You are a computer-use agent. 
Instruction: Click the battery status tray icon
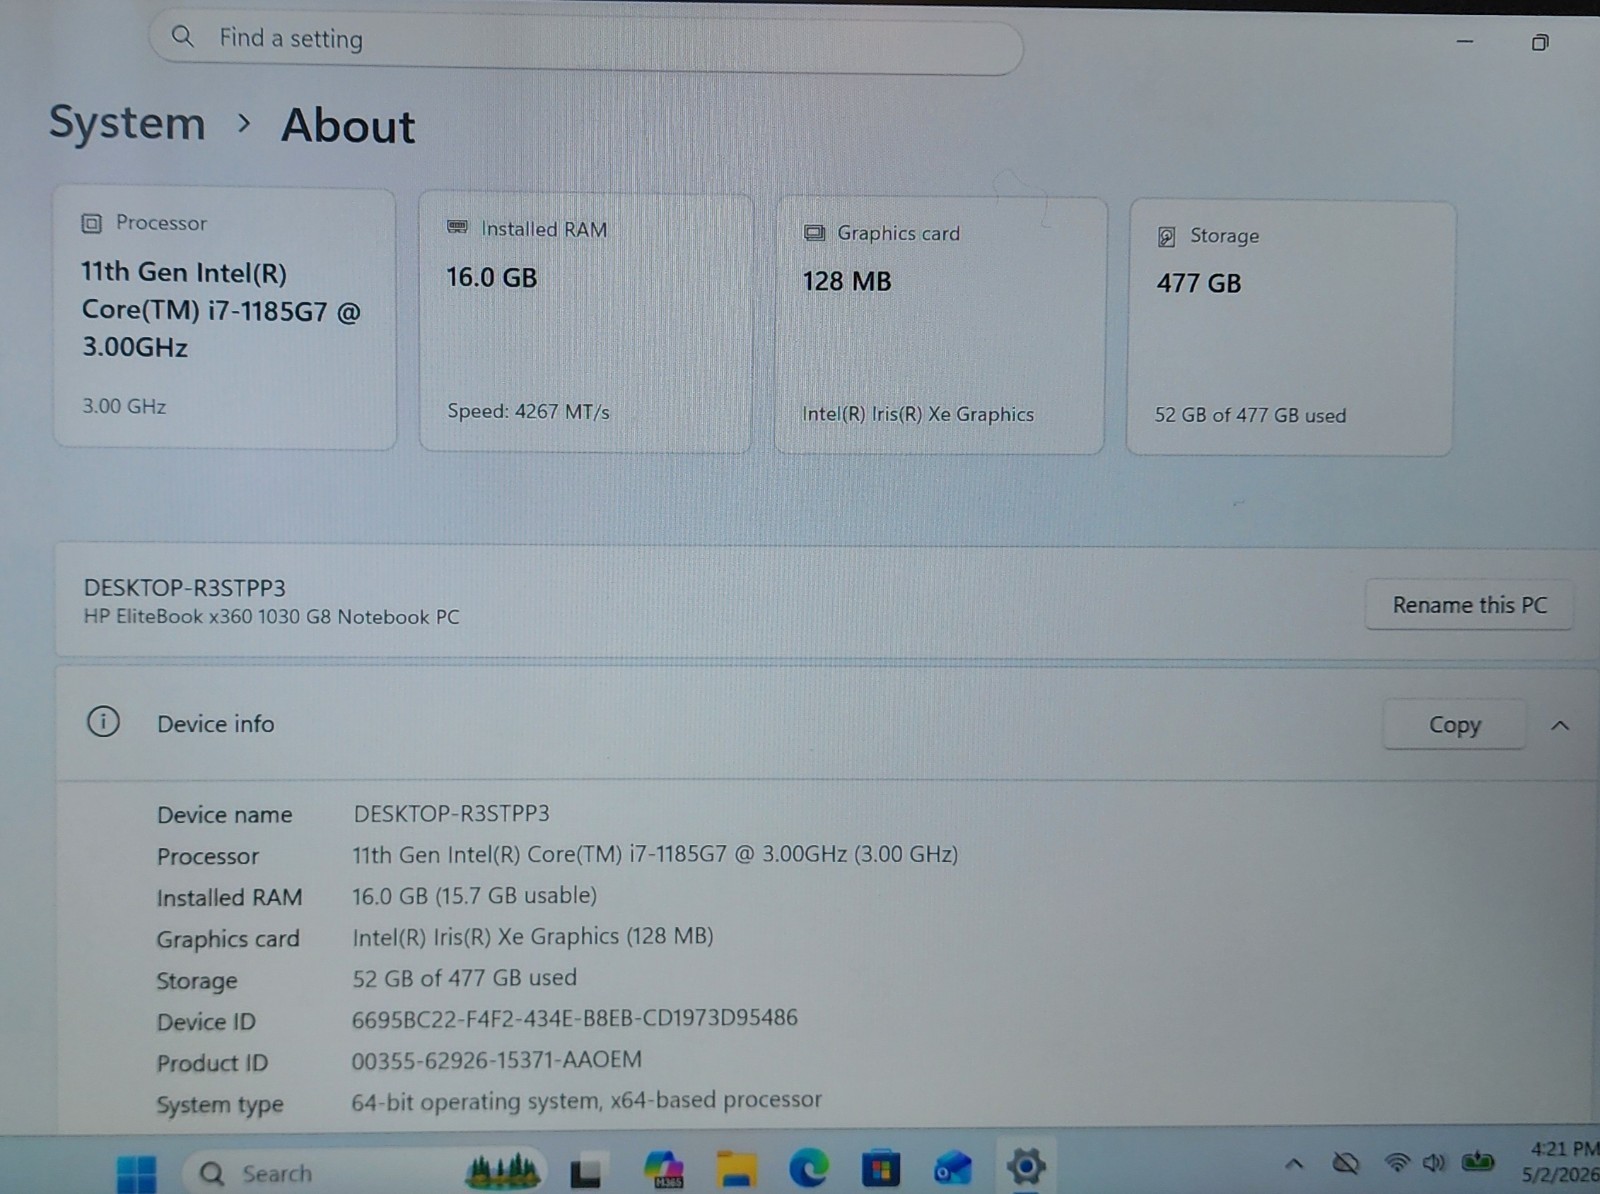(x=1477, y=1161)
